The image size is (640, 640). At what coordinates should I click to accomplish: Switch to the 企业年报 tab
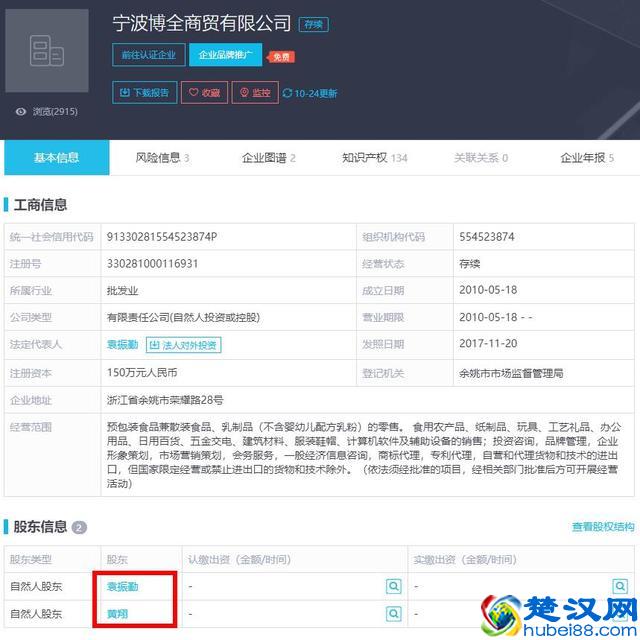(587, 158)
